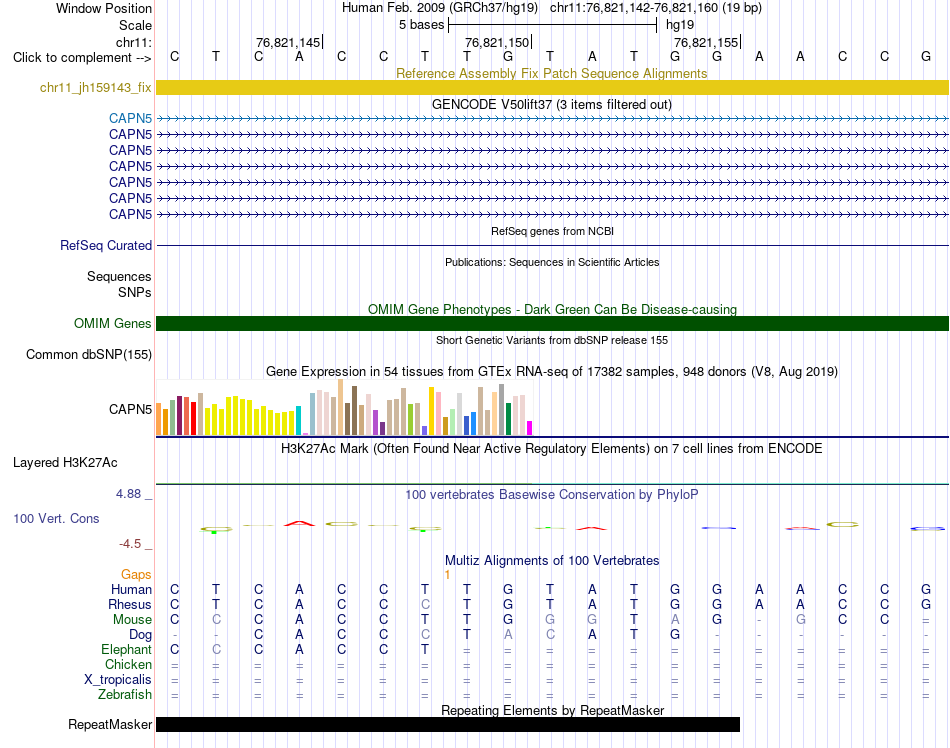Click the Zebrafish alignment row label
This screenshot has width=950, height=748.
click(125, 695)
